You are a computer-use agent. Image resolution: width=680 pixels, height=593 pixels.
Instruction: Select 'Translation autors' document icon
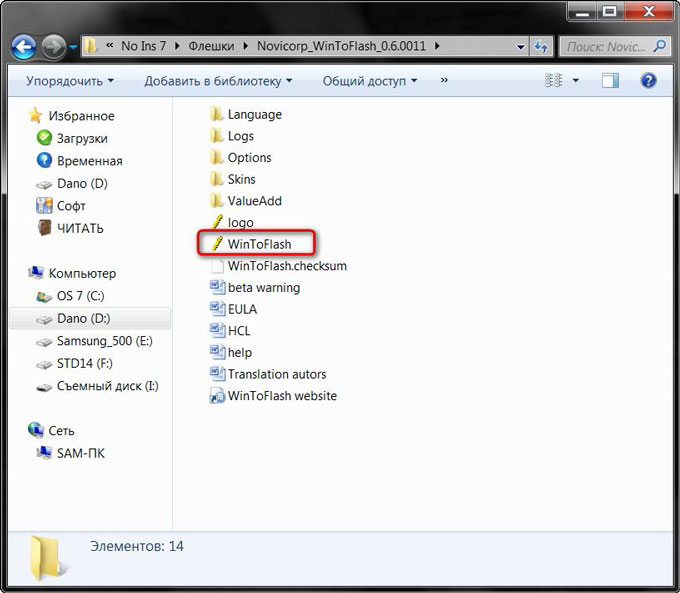(217, 374)
